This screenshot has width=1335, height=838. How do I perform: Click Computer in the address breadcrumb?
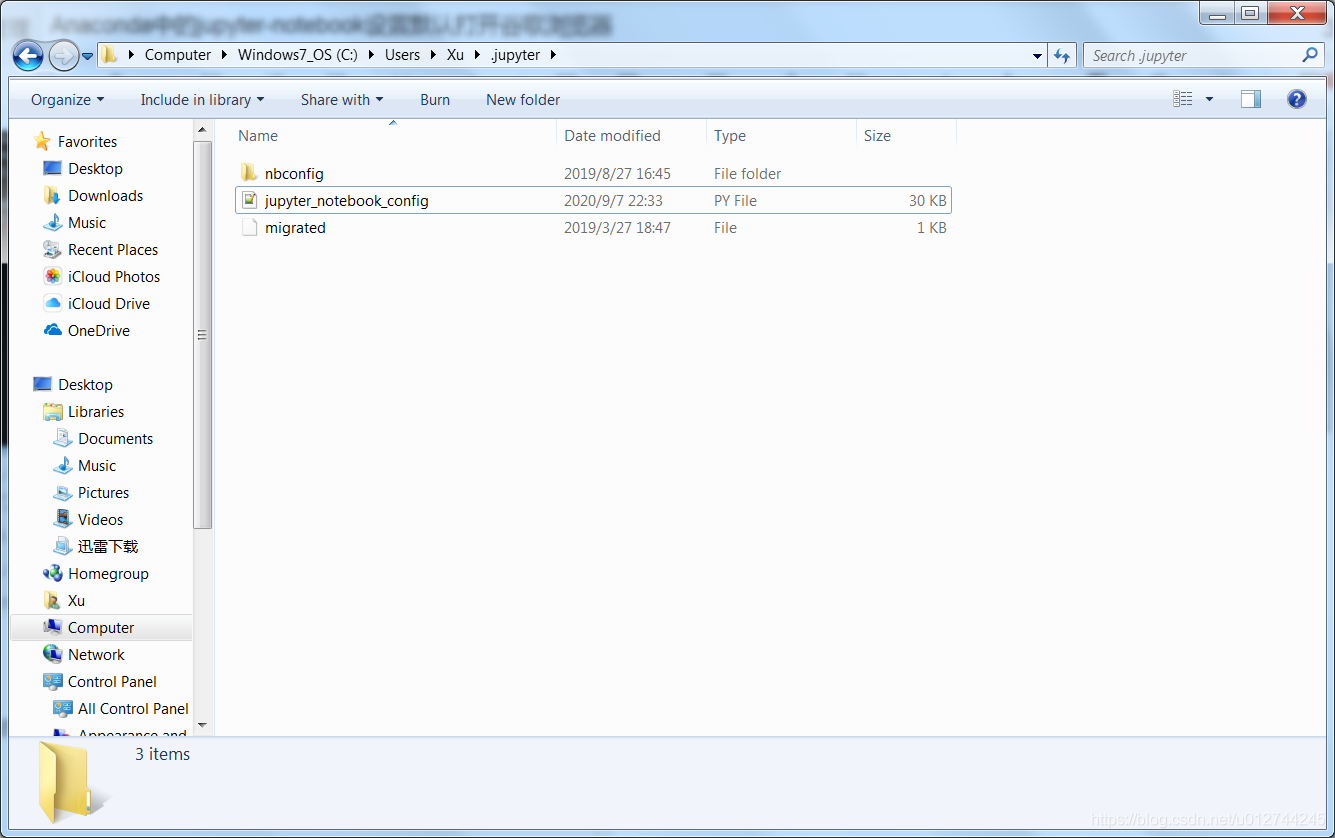point(178,55)
